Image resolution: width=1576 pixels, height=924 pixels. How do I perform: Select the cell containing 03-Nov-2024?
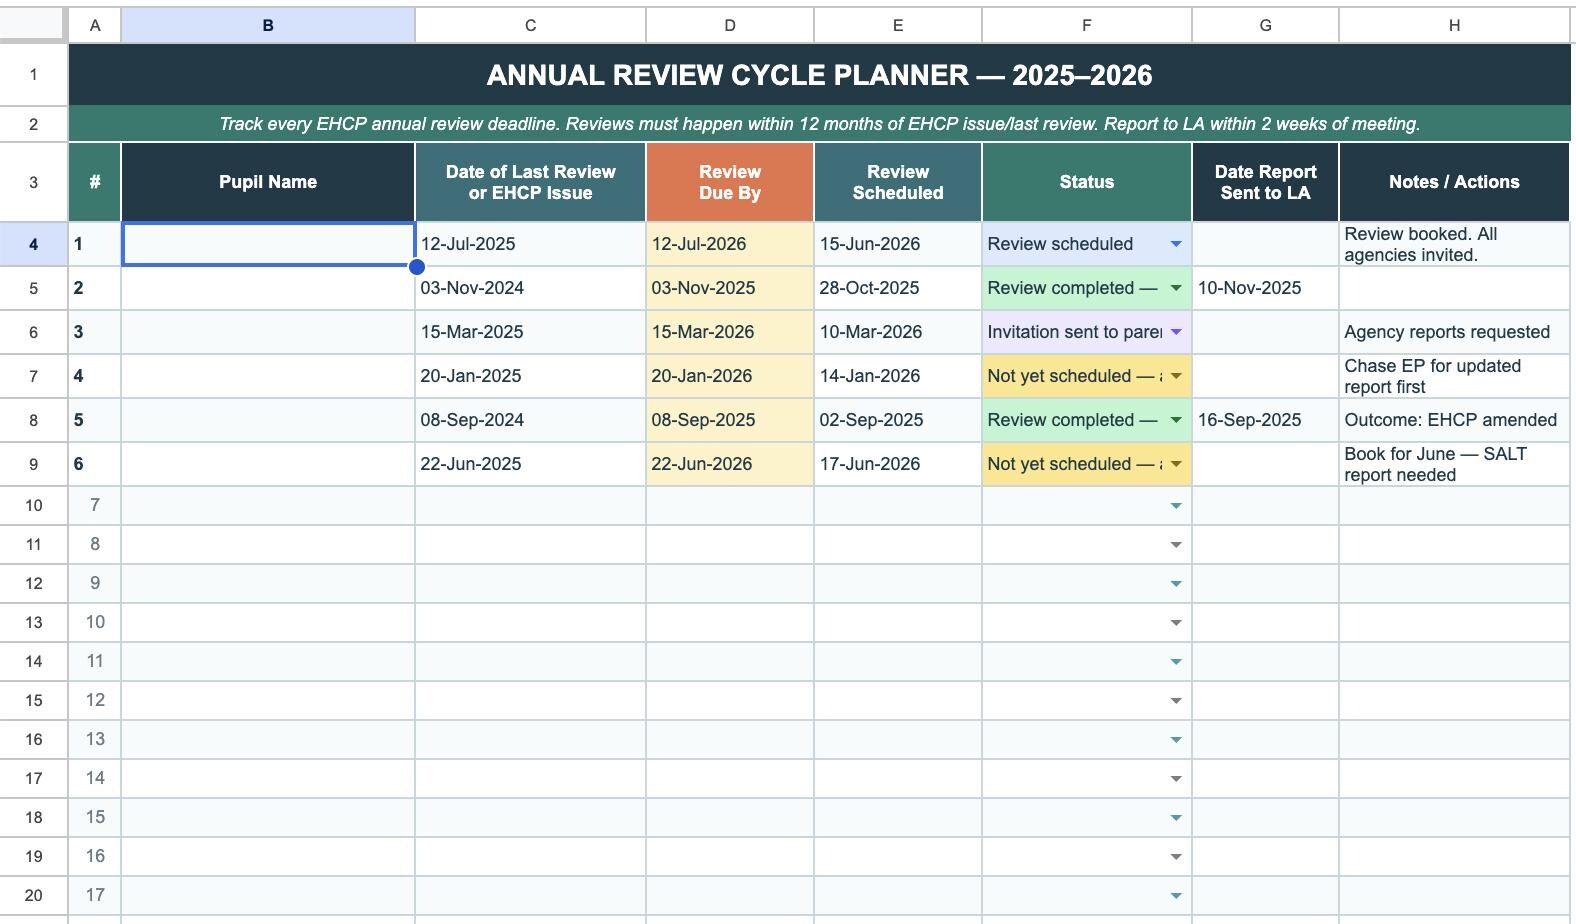530,288
